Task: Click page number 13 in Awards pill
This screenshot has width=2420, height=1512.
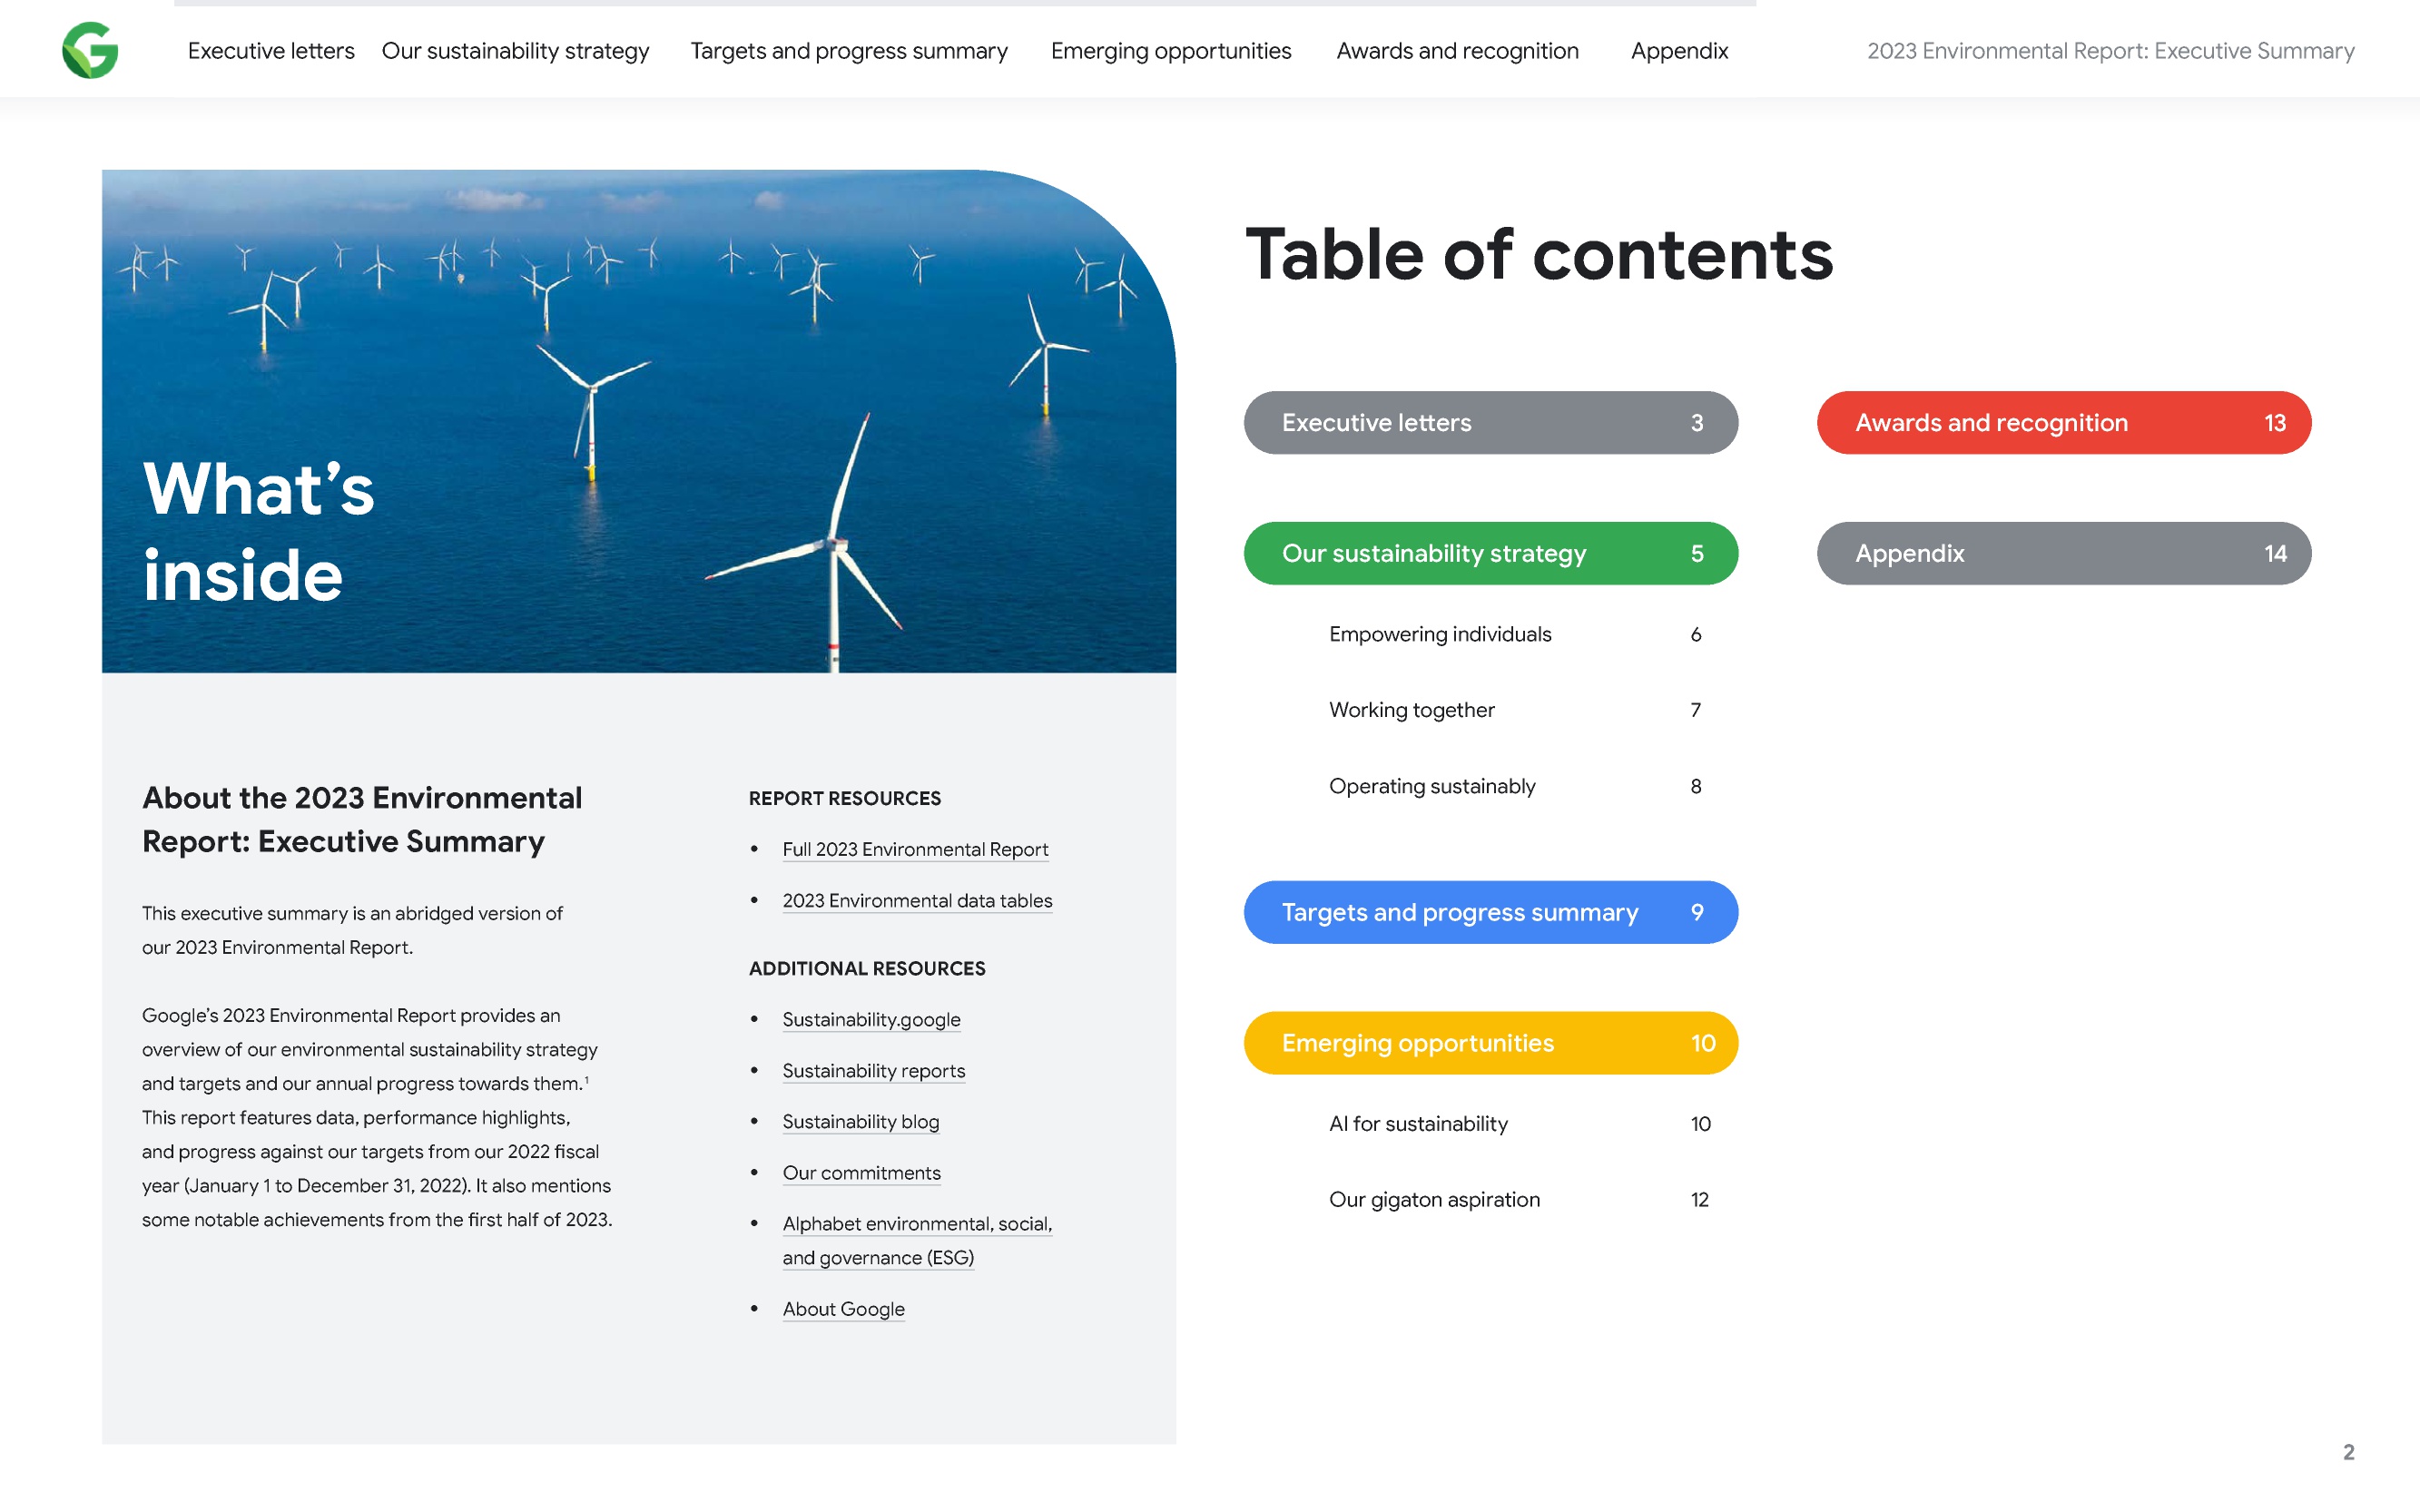Action: click(2275, 423)
